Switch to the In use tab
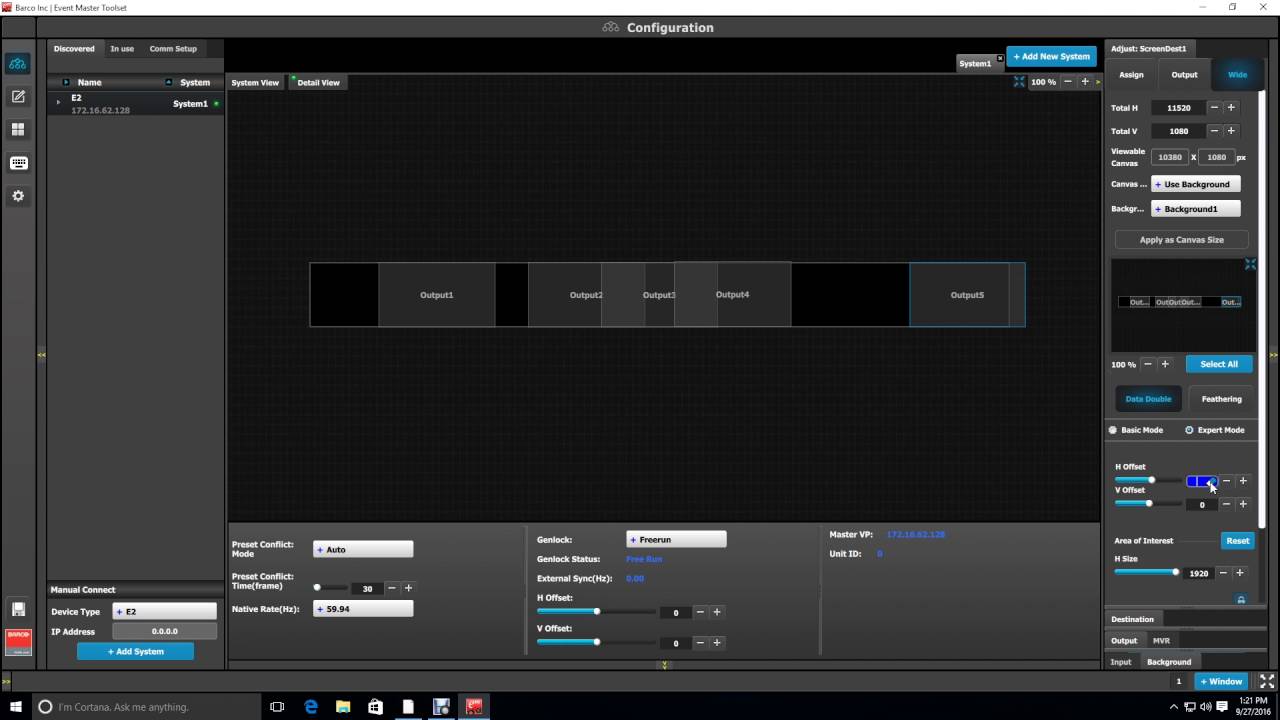 pos(122,48)
